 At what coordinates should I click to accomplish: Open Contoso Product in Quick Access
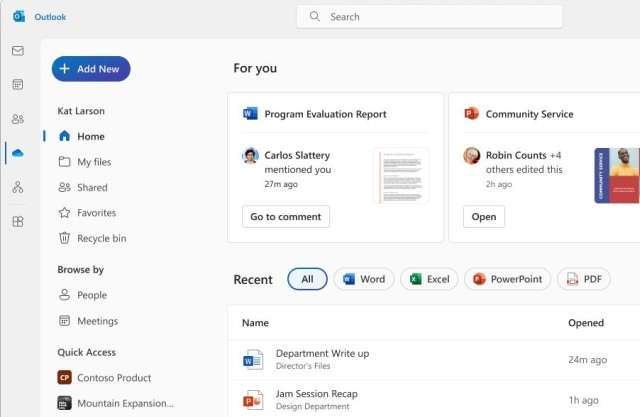[x=114, y=378]
